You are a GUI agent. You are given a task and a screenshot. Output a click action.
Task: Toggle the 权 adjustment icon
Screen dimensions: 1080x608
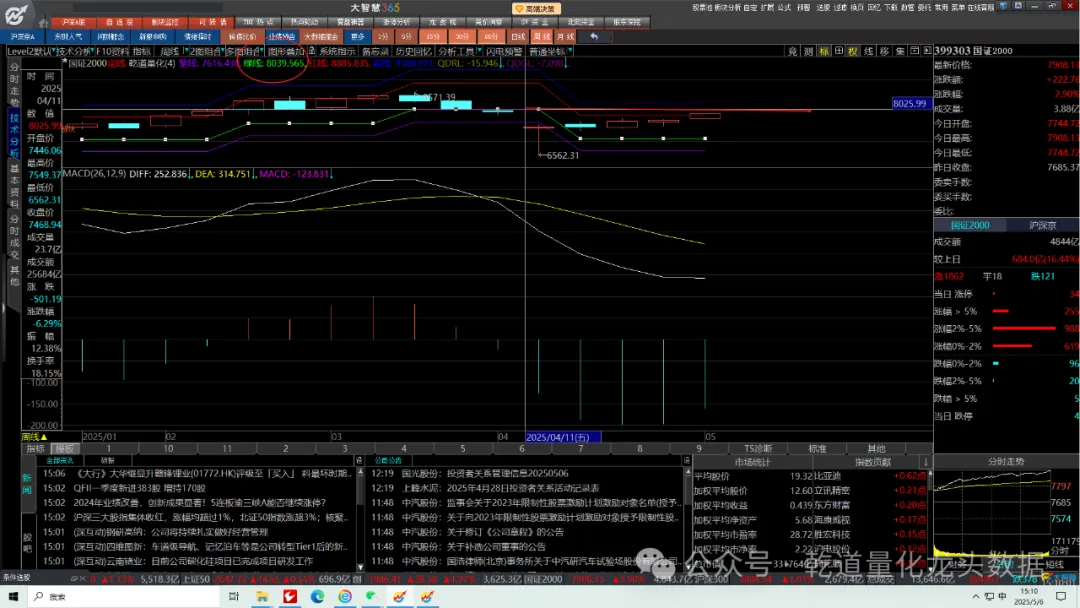point(853,52)
